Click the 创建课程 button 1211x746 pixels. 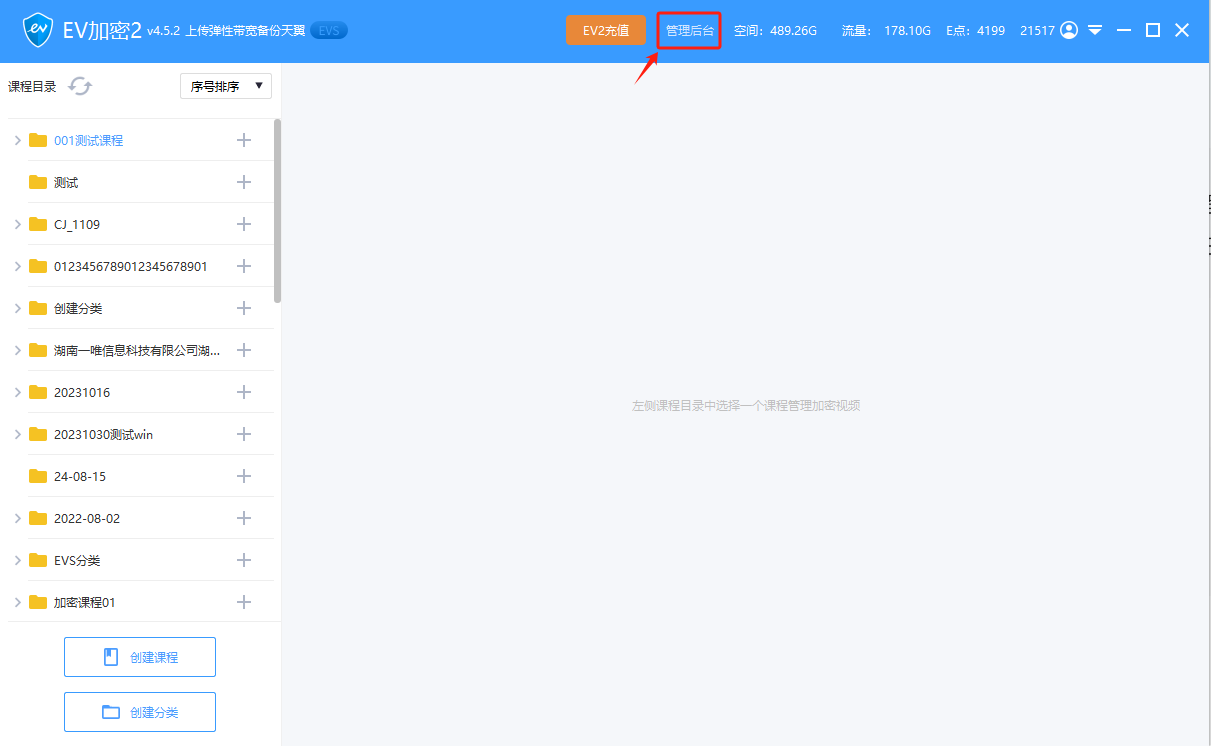click(x=140, y=657)
